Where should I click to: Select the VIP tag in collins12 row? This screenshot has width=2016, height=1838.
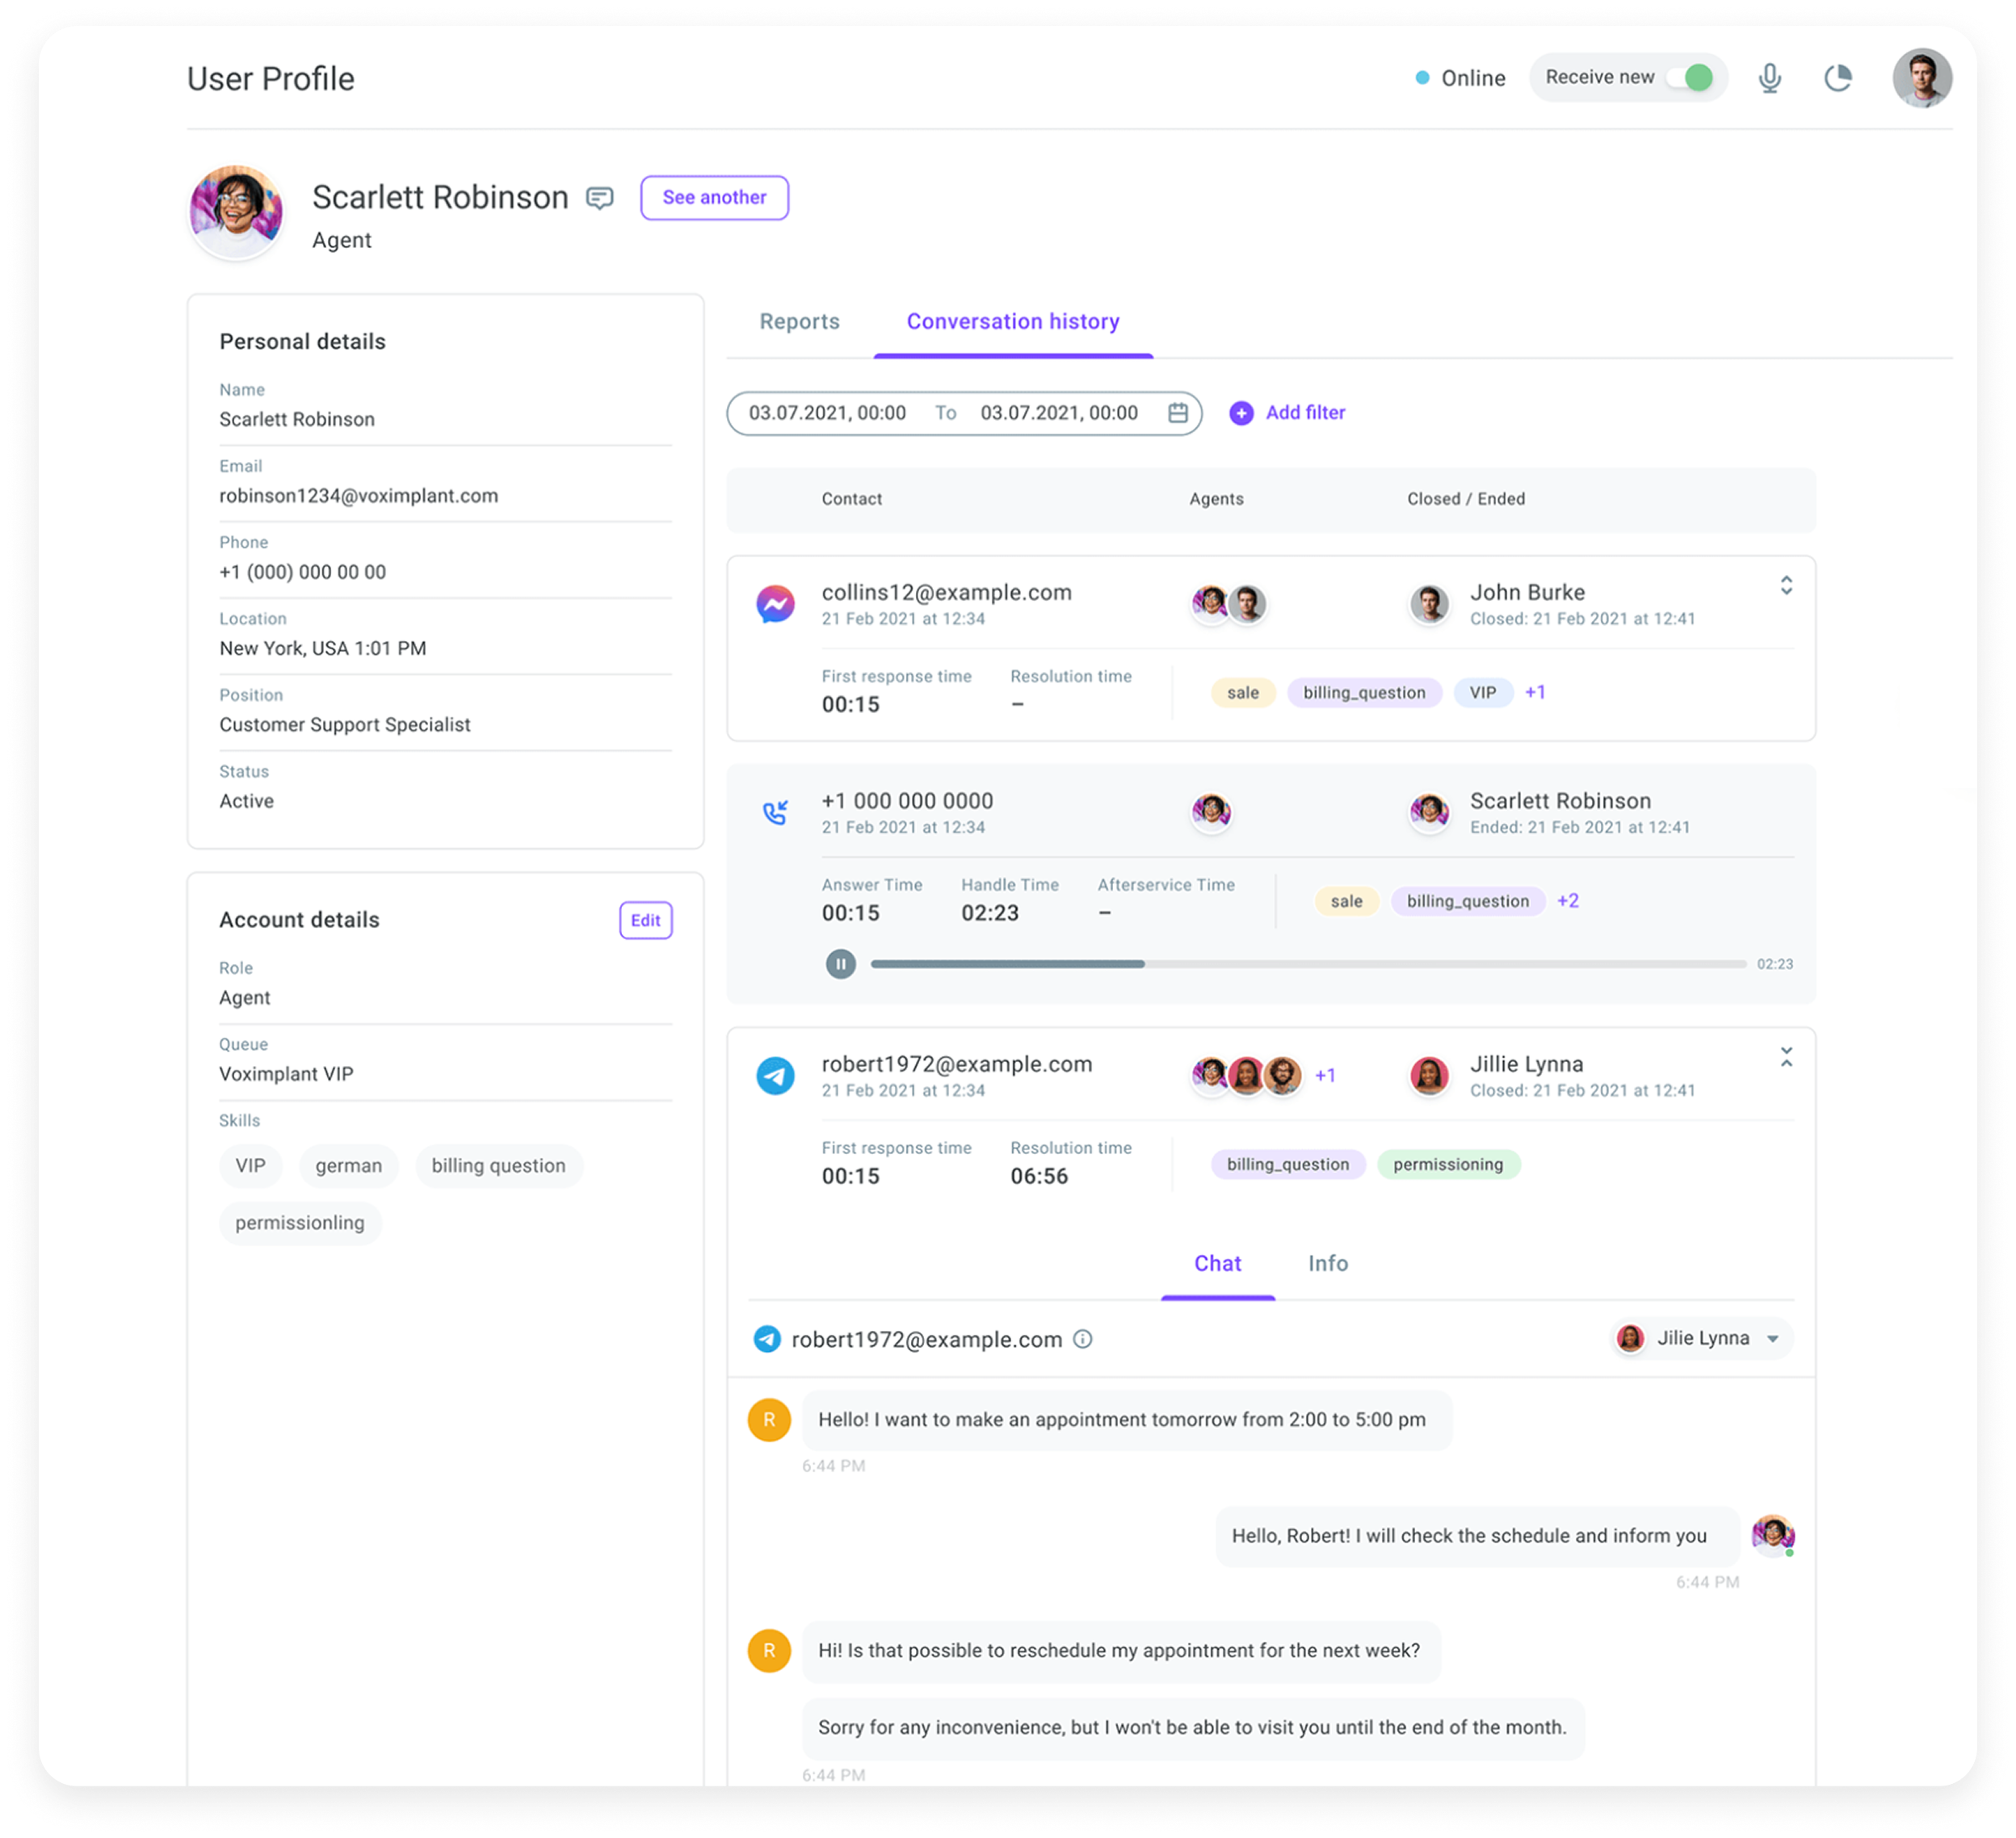[x=1482, y=693]
